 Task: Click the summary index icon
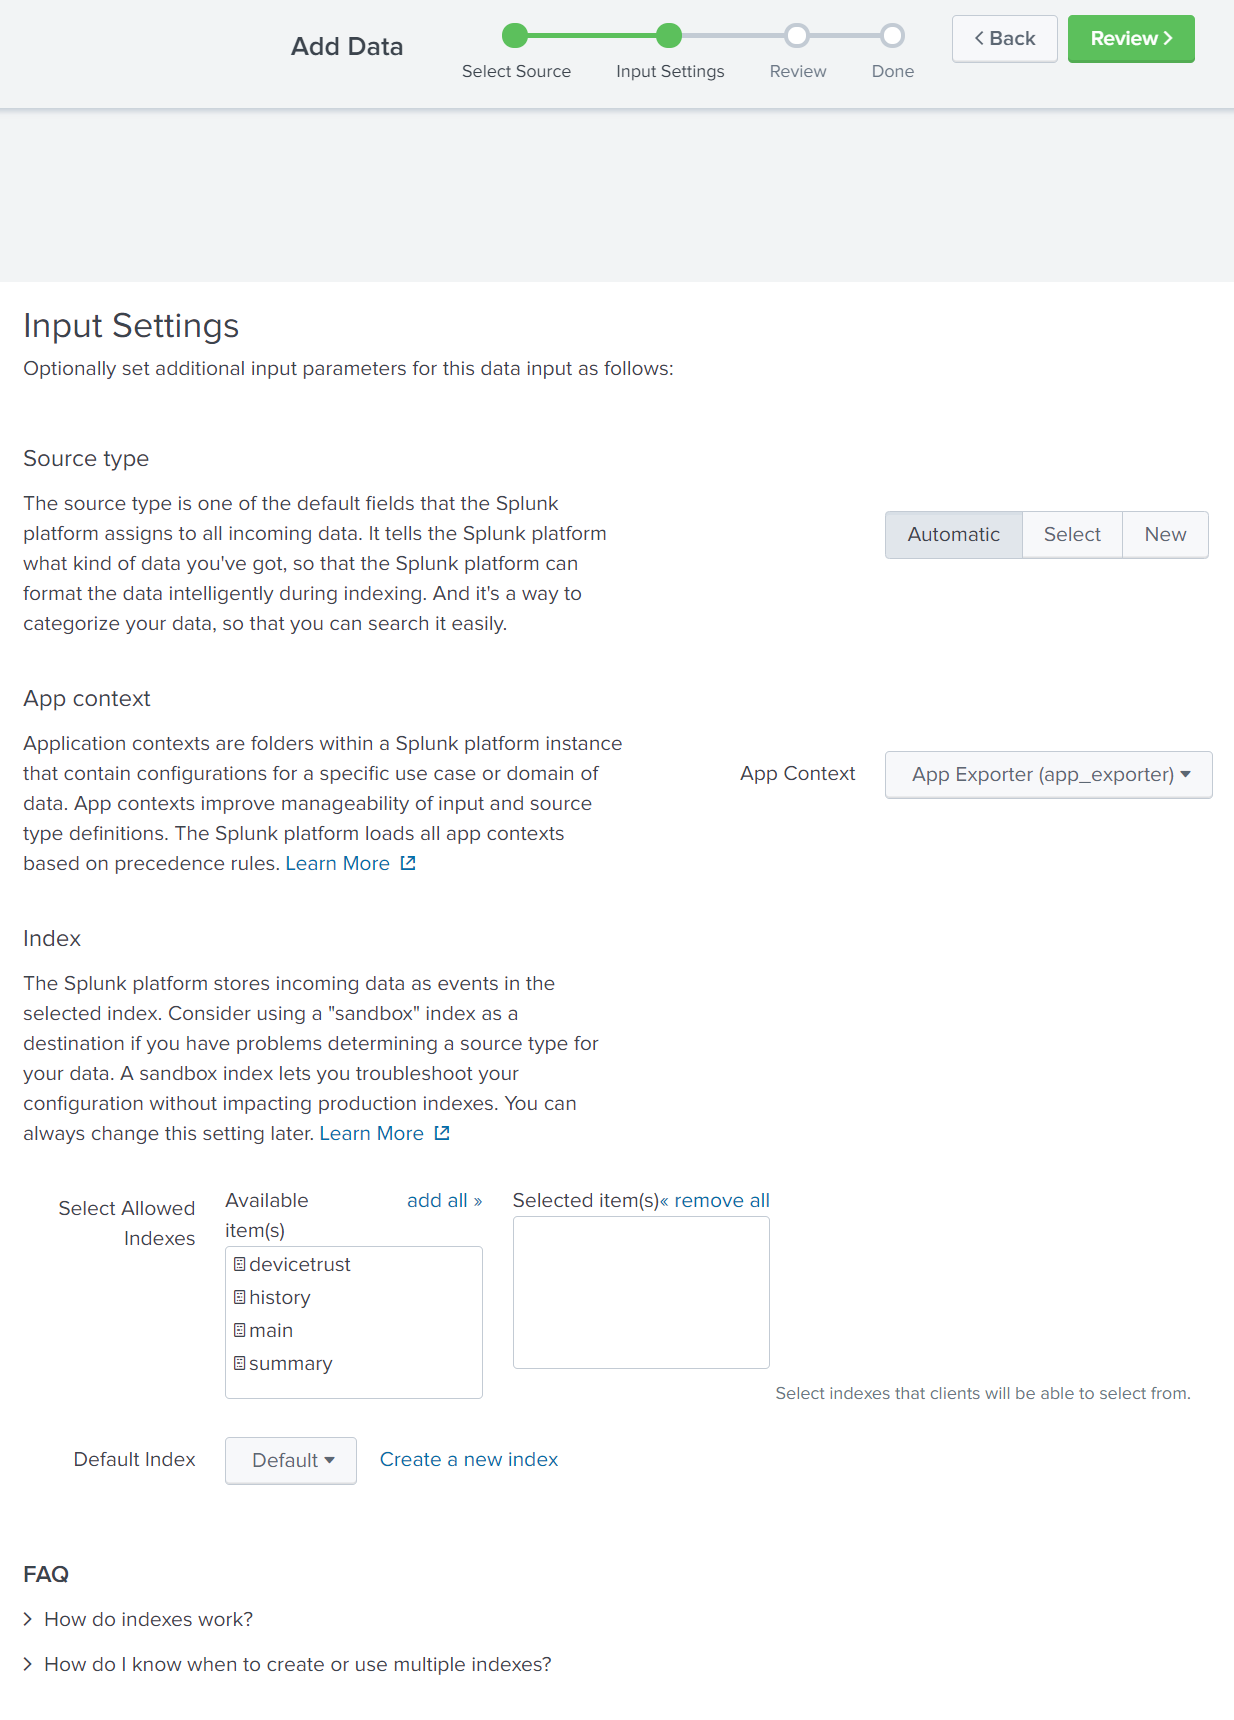click(x=239, y=1363)
